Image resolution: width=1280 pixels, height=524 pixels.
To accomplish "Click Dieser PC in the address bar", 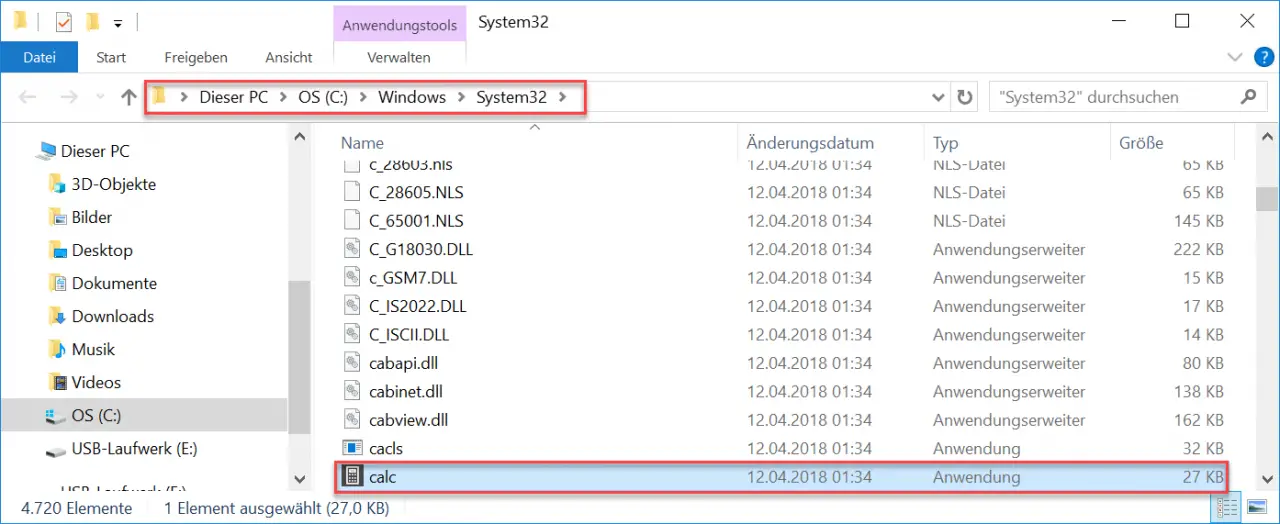I will (234, 97).
